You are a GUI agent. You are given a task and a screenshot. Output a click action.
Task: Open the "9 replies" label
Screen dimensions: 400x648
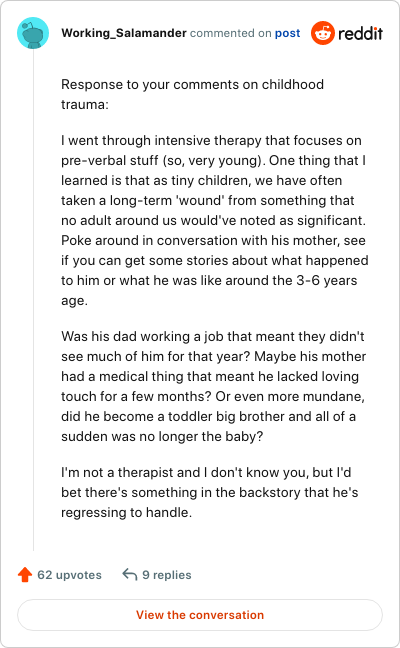[167, 575]
